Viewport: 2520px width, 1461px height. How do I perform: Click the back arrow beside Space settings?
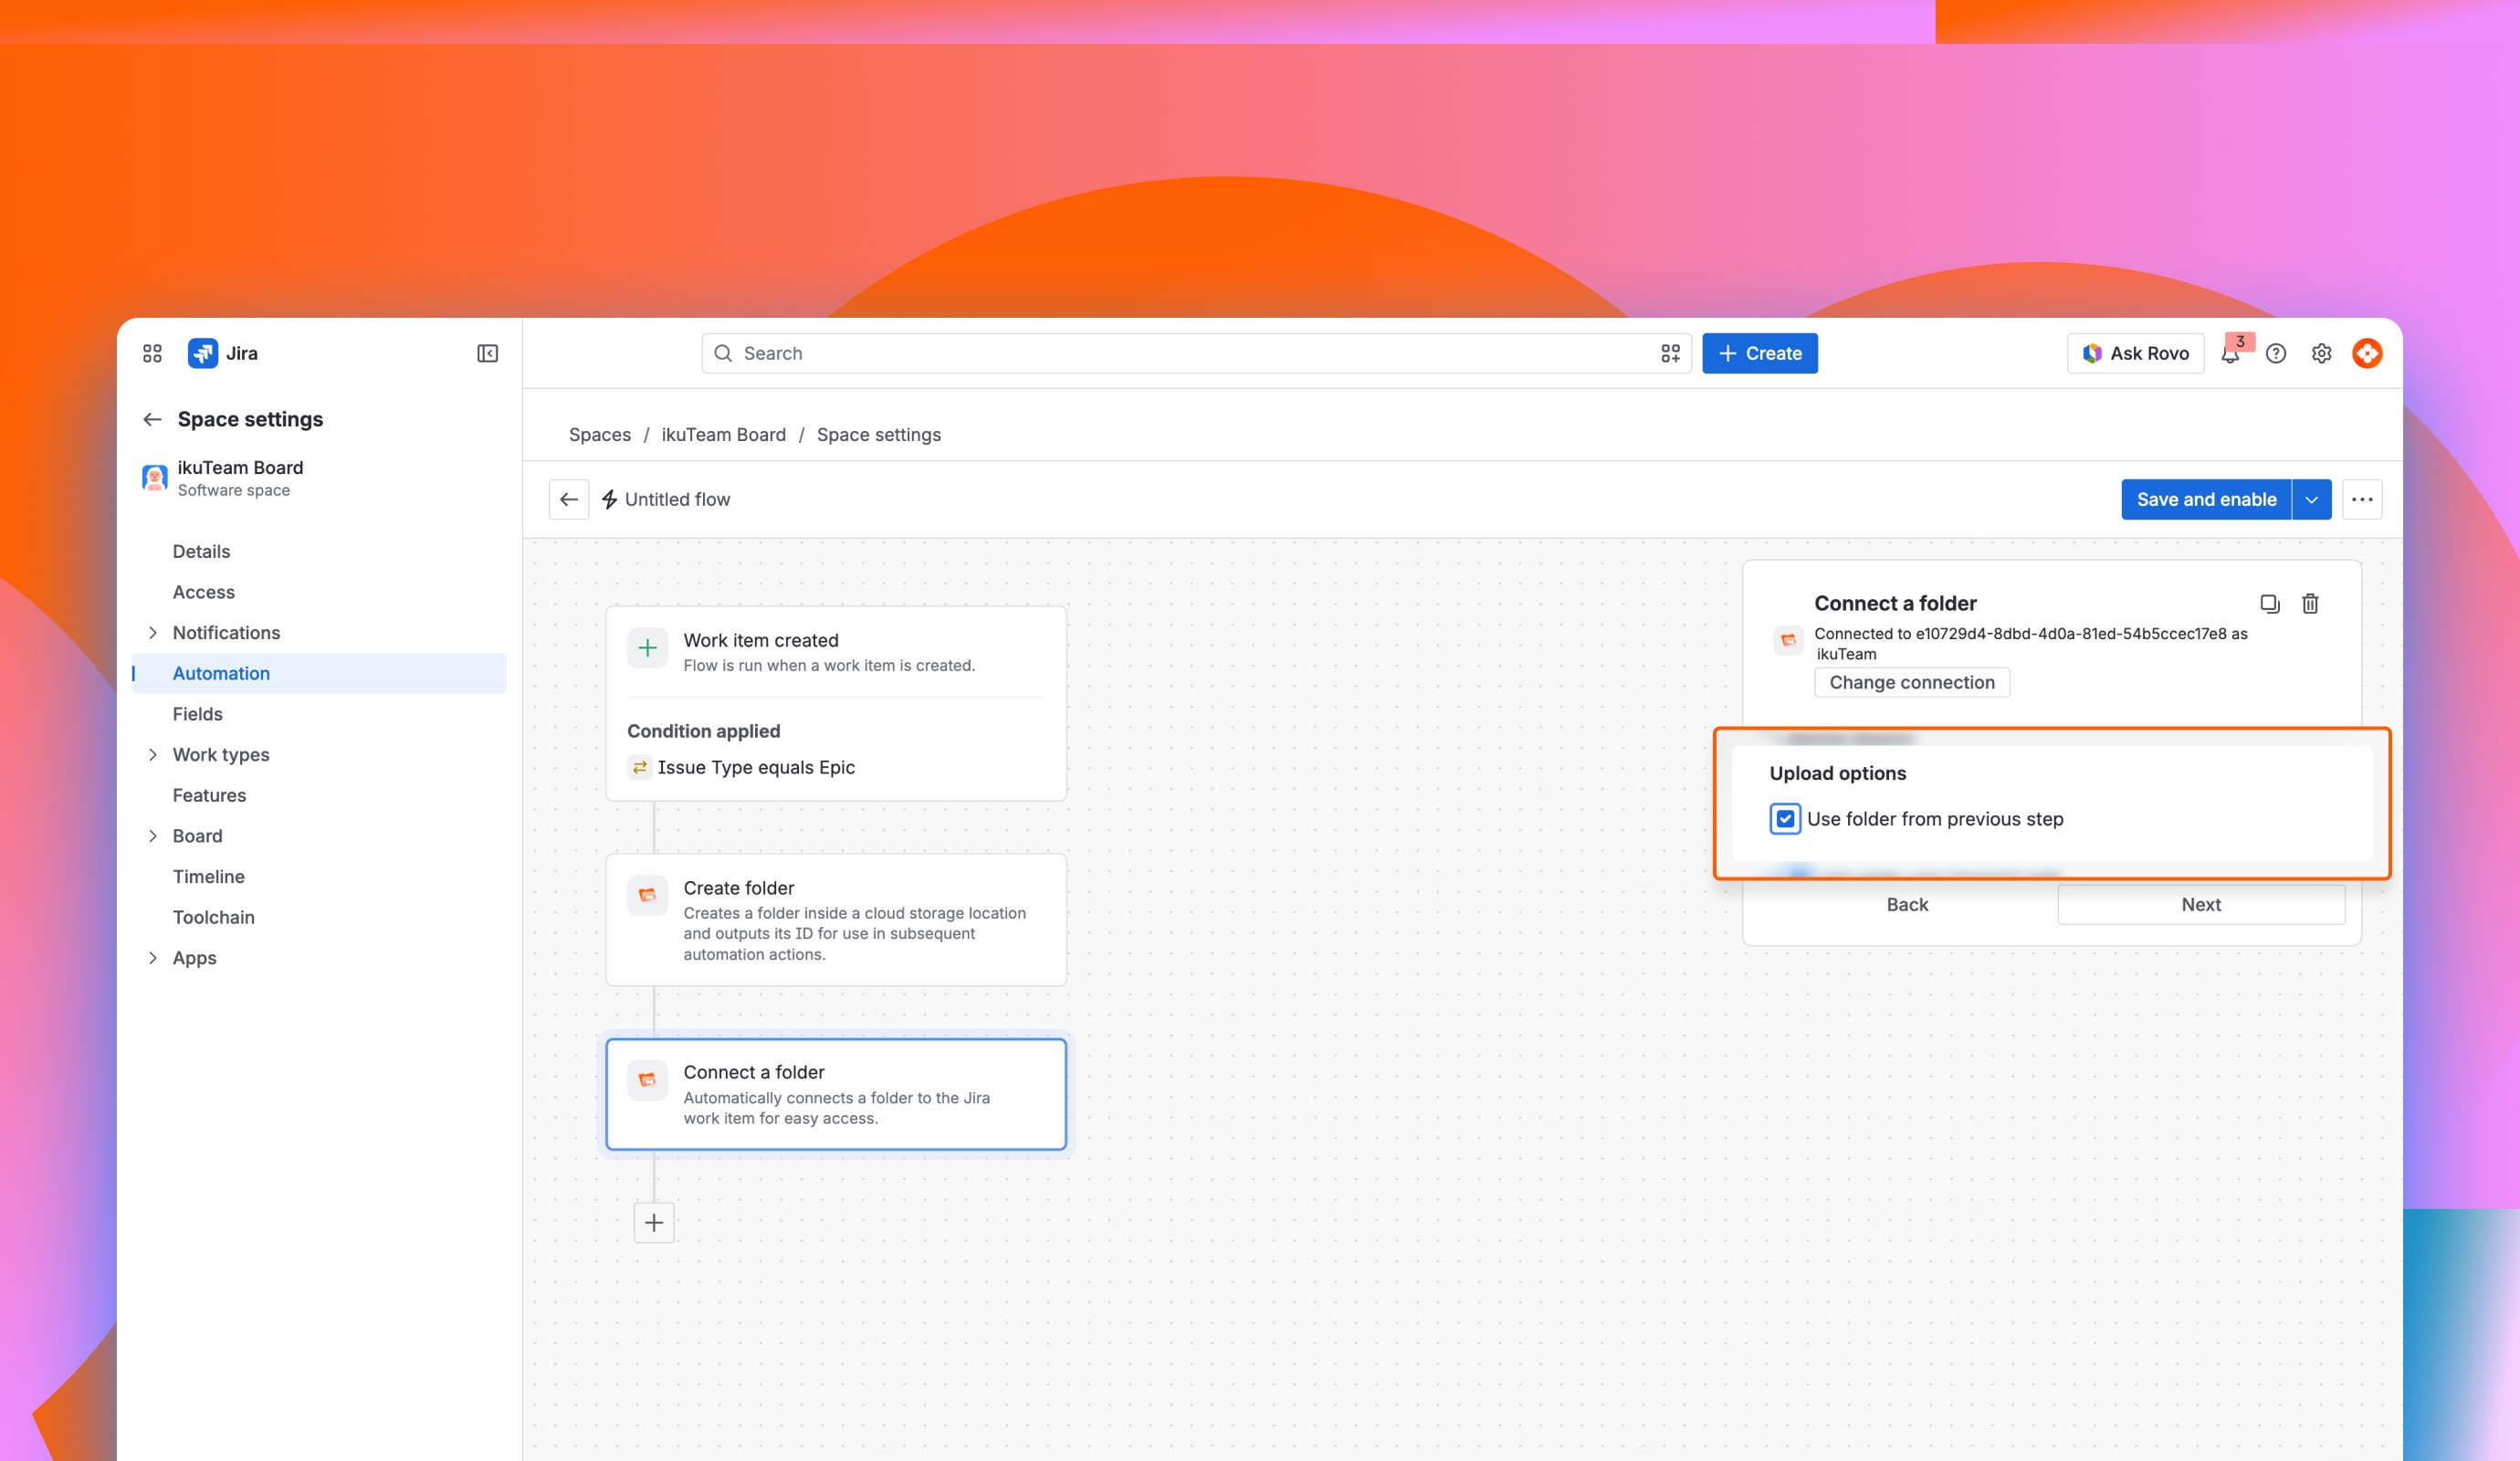coord(152,419)
